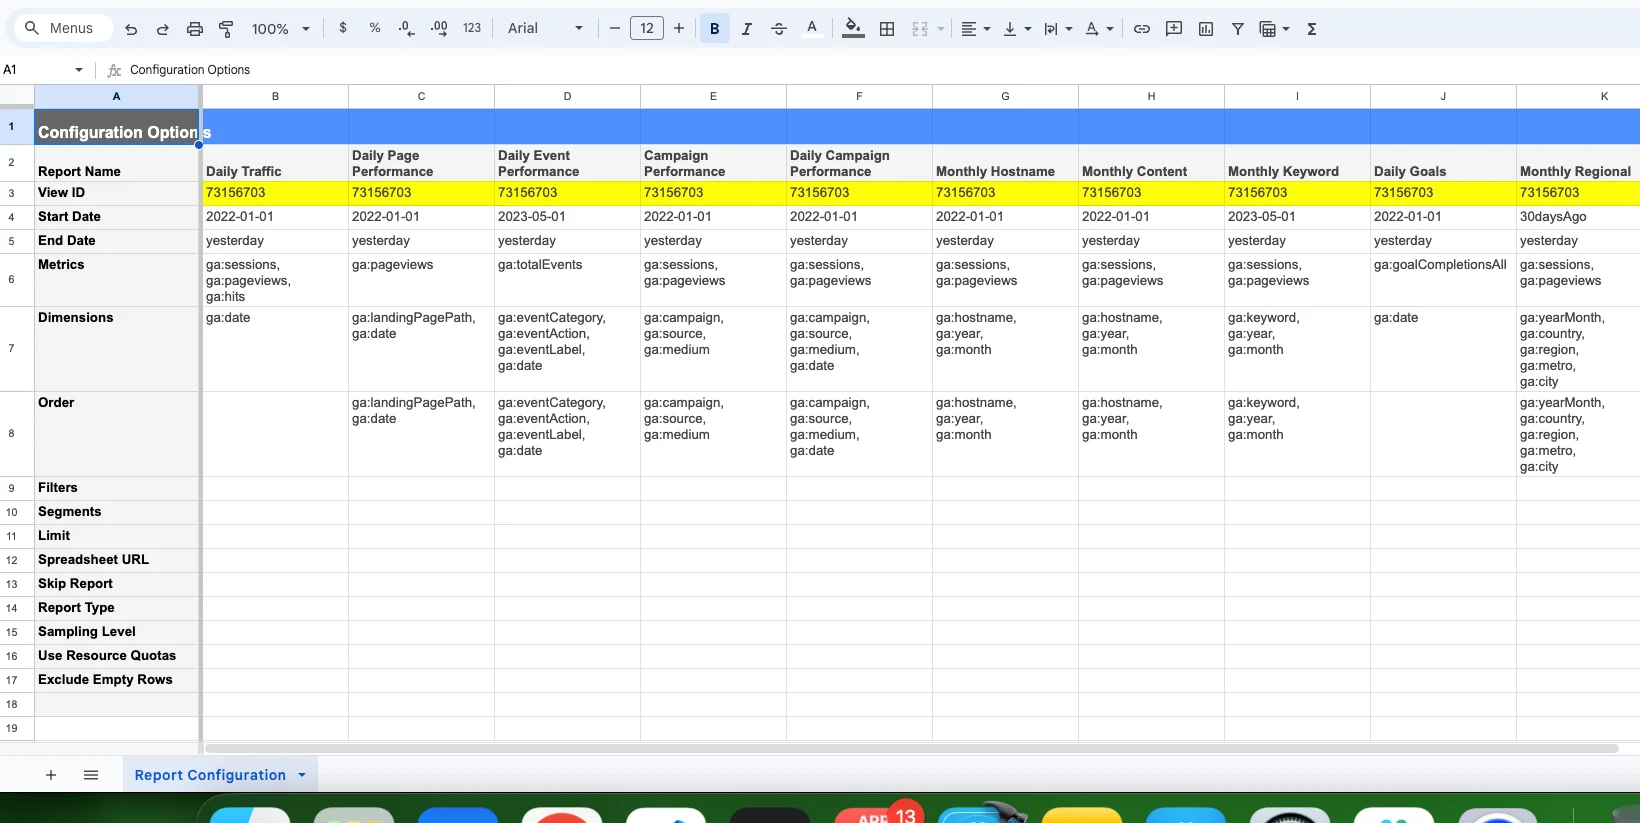Toggle Bold formatting
Image resolution: width=1640 pixels, height=823 pixels.
[714, 29]
